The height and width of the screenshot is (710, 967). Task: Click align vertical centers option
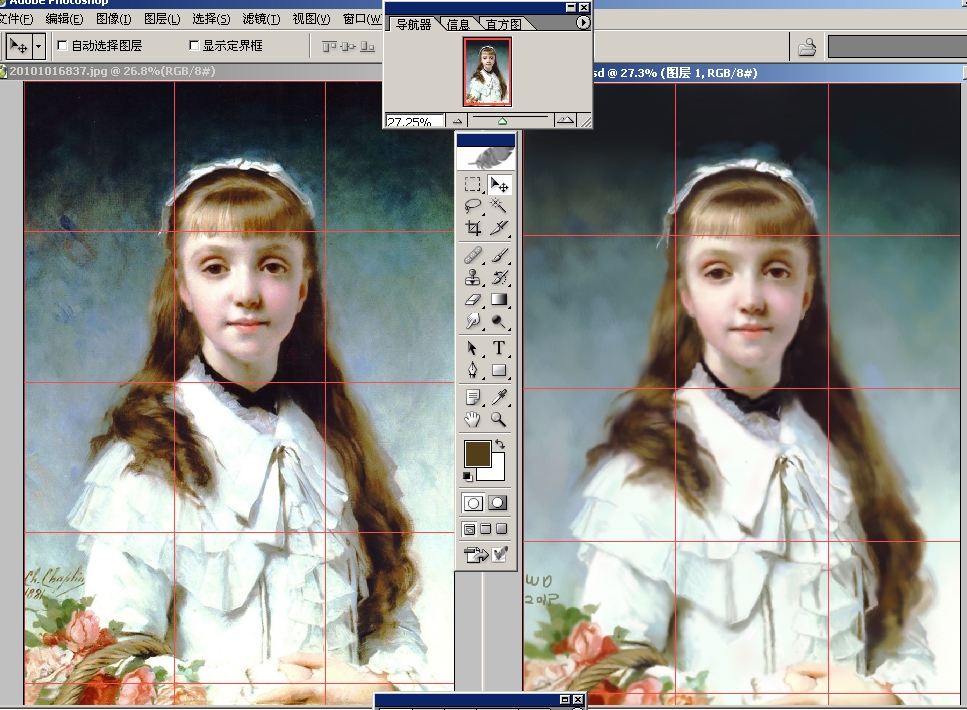[x=348, y=46]
